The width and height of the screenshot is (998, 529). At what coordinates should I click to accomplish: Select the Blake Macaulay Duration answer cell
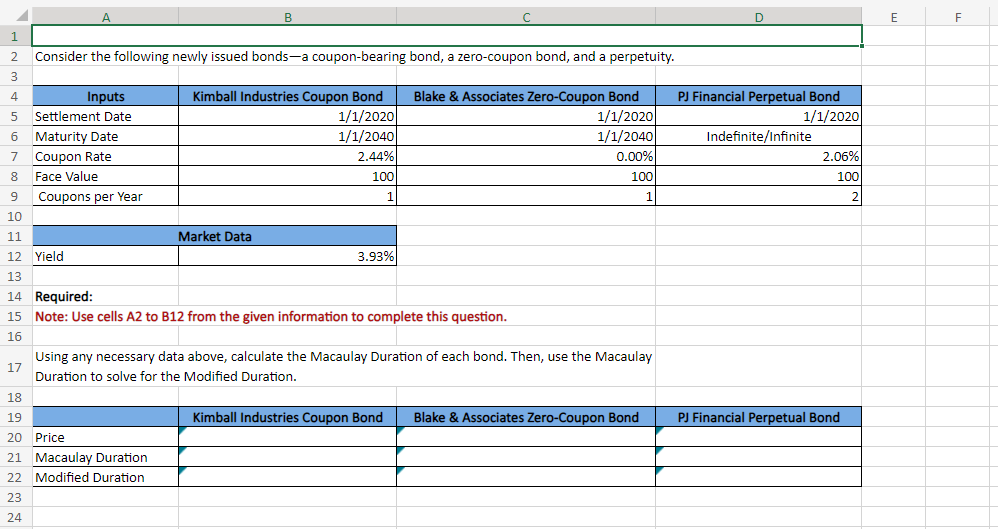[x=526, y=457]
